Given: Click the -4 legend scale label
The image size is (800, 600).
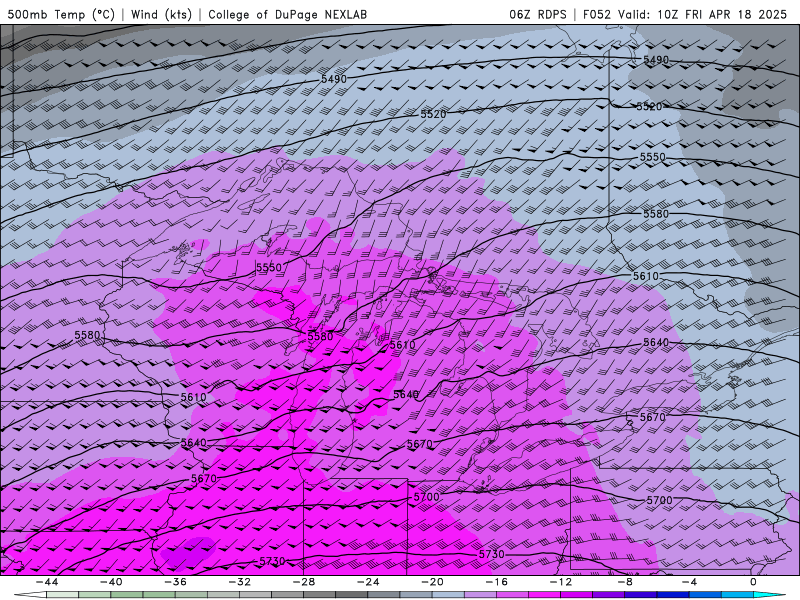Looking at the screenshot, I should pos(689,582).
